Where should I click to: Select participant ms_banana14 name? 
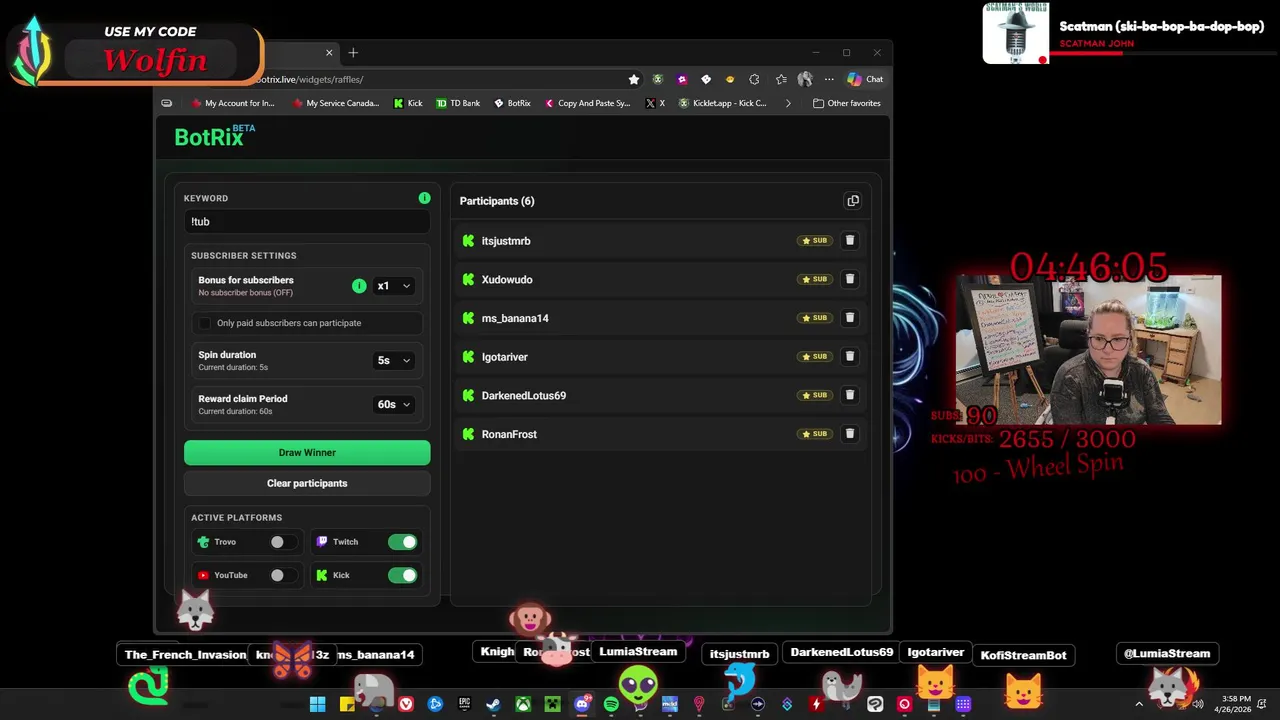tap(515, 318)
